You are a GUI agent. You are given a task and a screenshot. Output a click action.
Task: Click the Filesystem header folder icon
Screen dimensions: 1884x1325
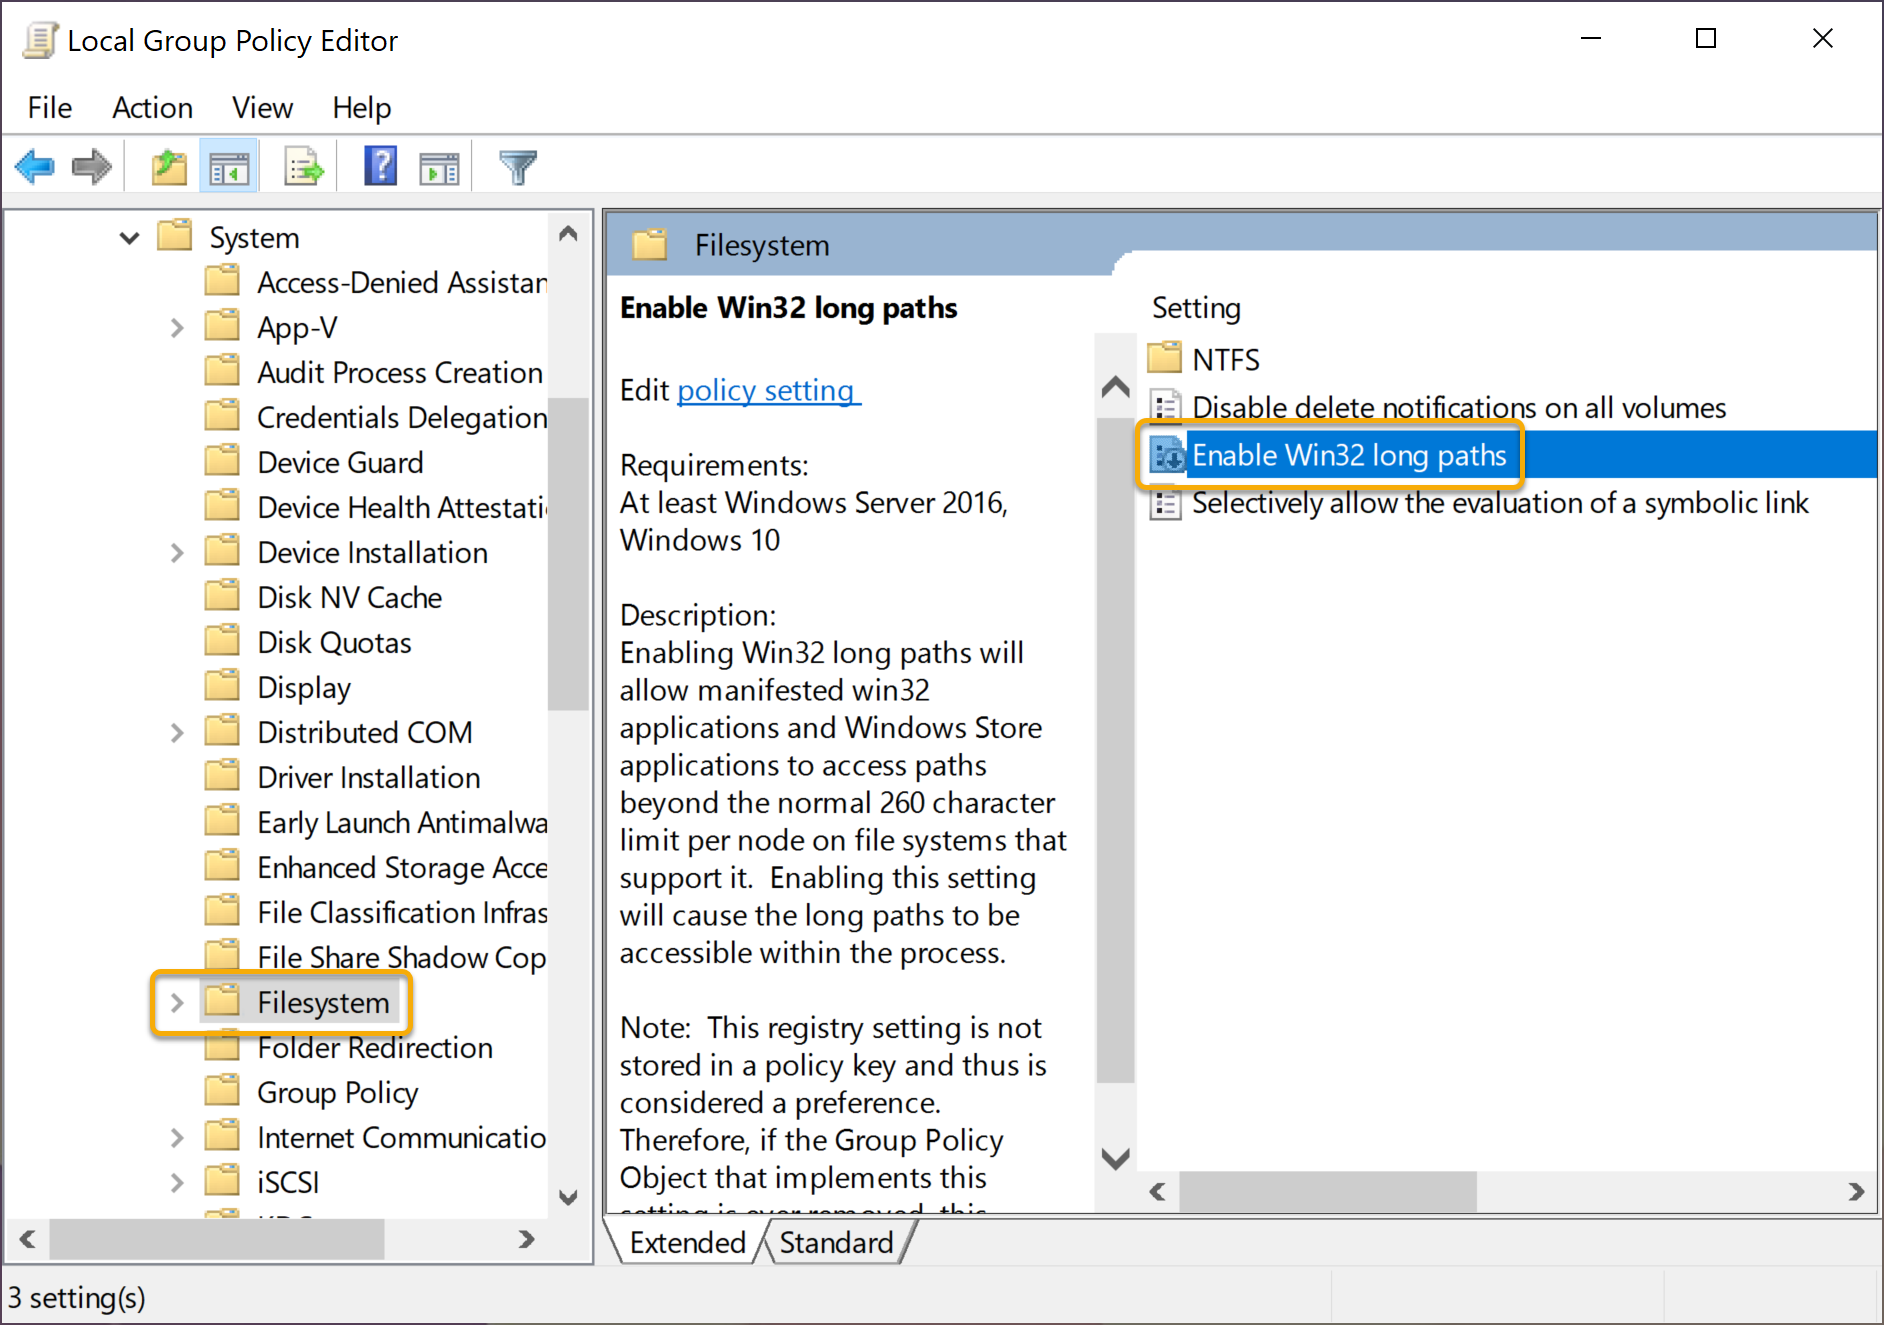[x=650, y=244]
